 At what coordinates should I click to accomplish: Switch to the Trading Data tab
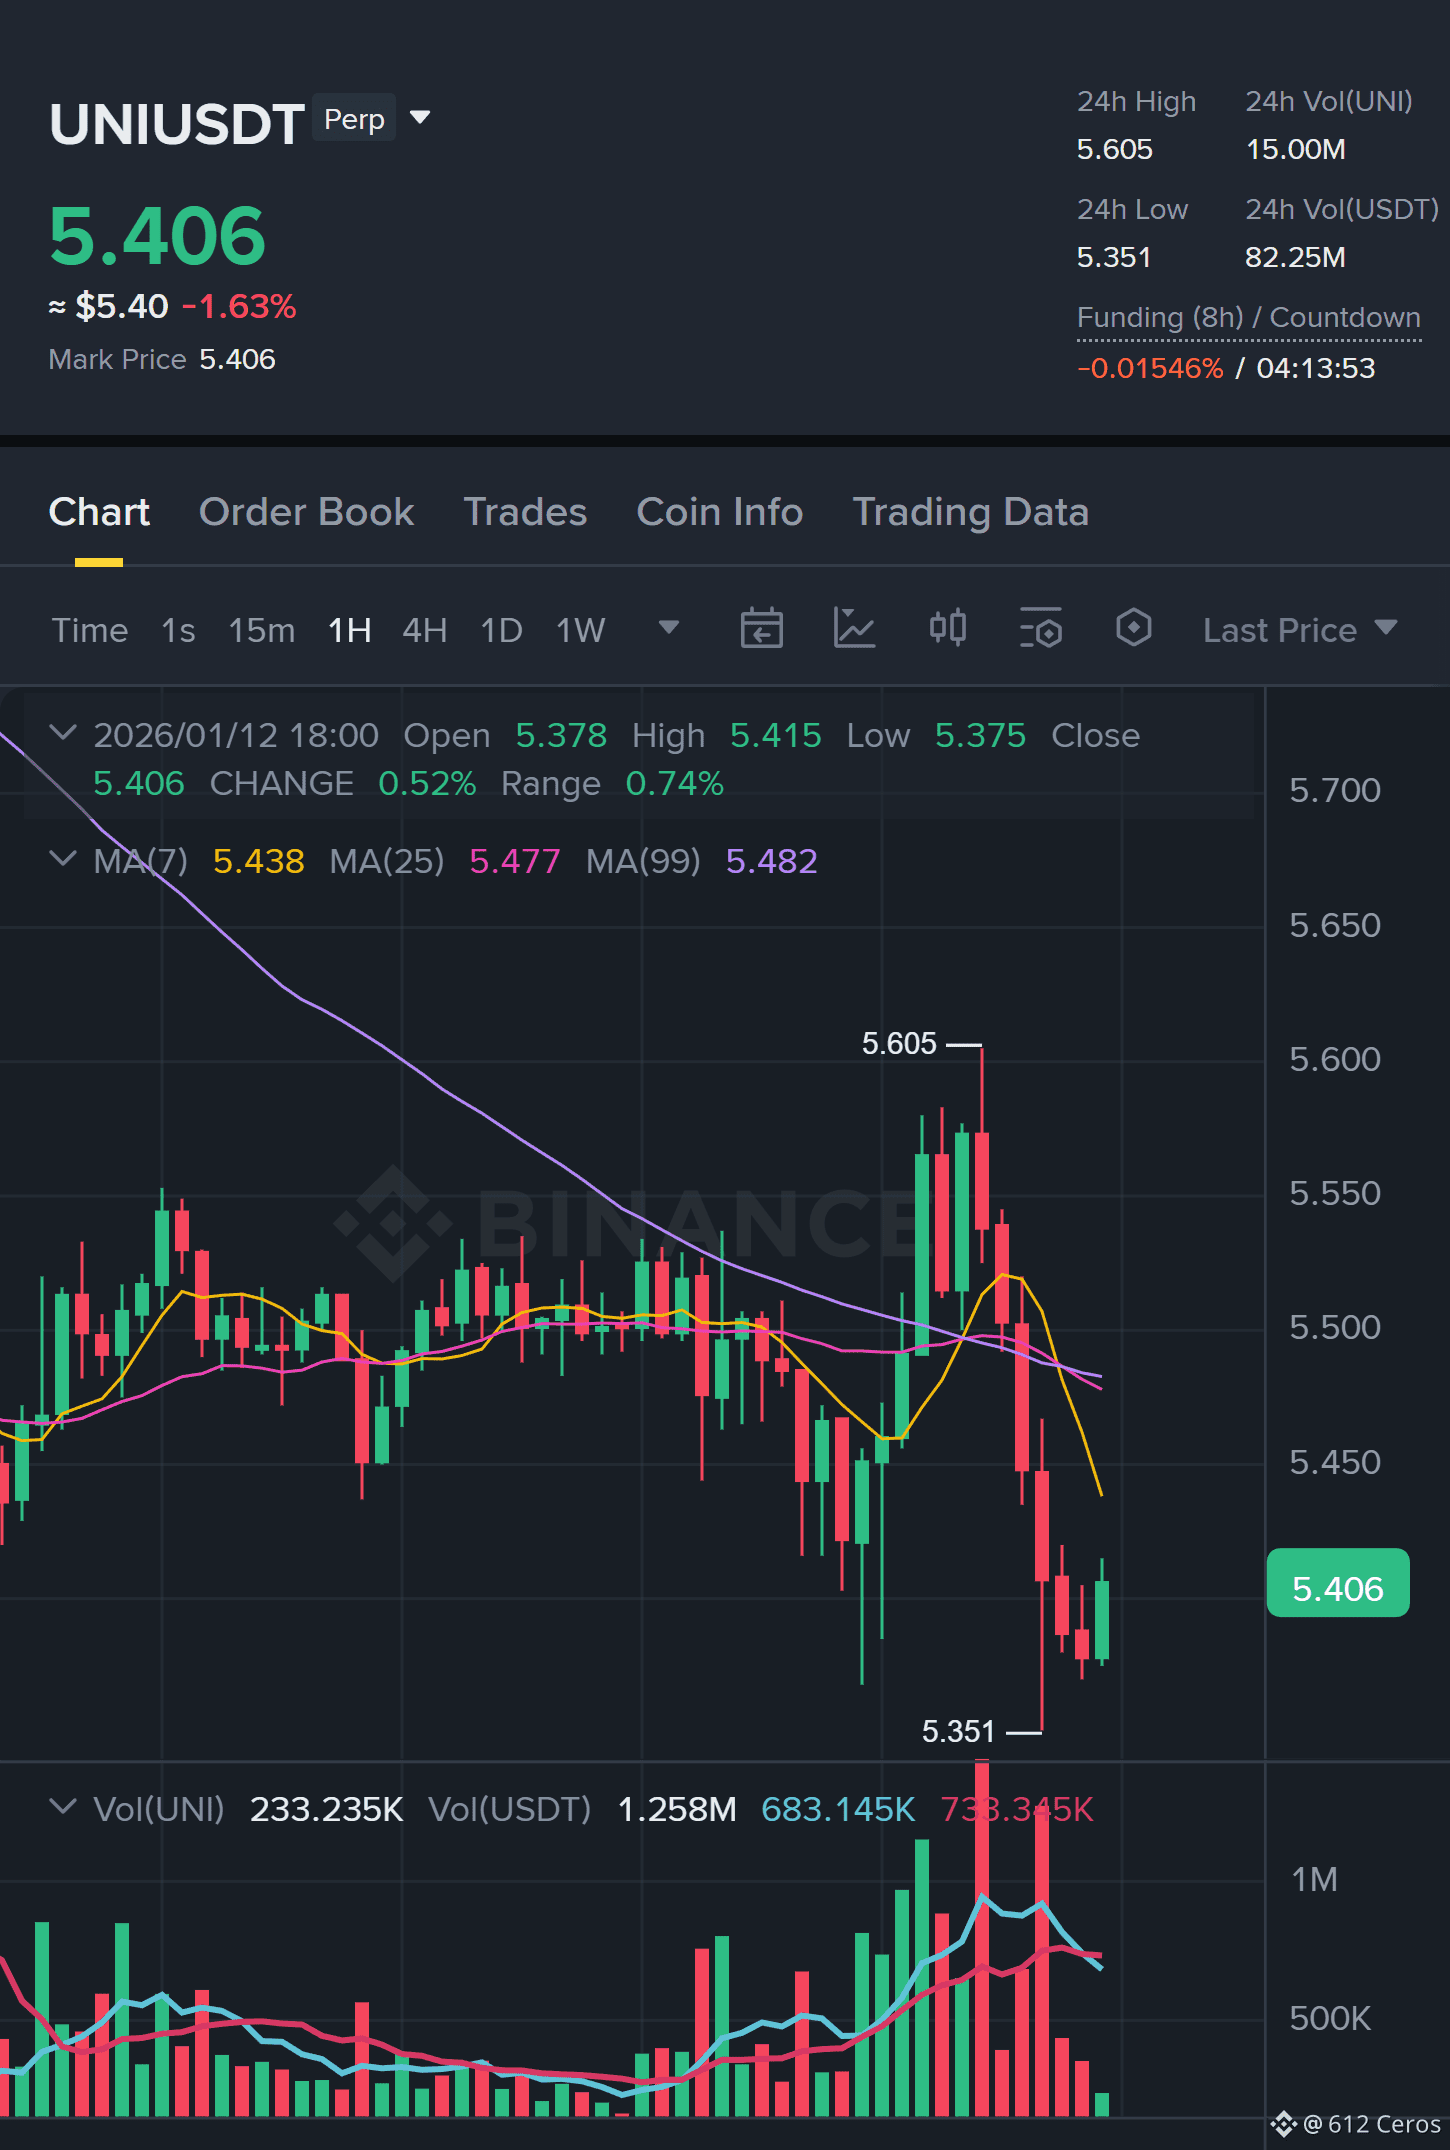[x=970, y=512]
